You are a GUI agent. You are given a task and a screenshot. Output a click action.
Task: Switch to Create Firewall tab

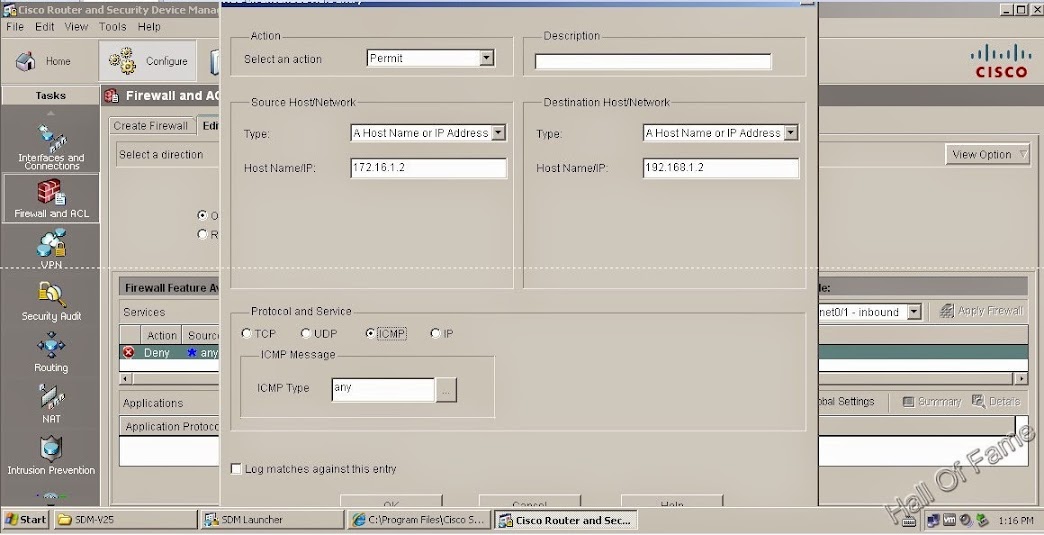coord(151,126)
